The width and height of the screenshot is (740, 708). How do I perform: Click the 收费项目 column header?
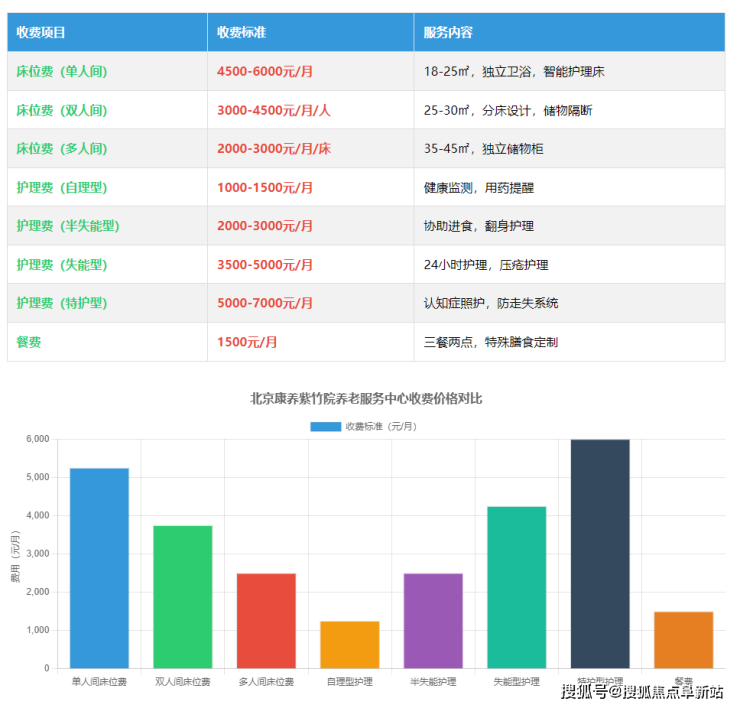click(41, 32)
